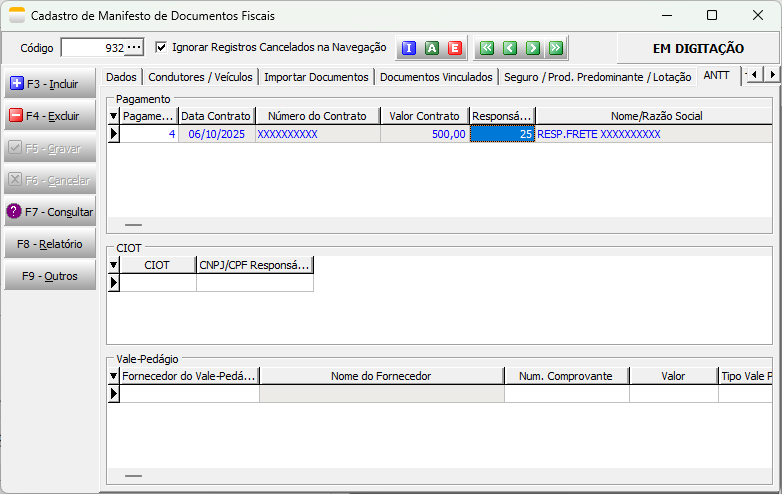Click the green A status icon

coord(431,48)
